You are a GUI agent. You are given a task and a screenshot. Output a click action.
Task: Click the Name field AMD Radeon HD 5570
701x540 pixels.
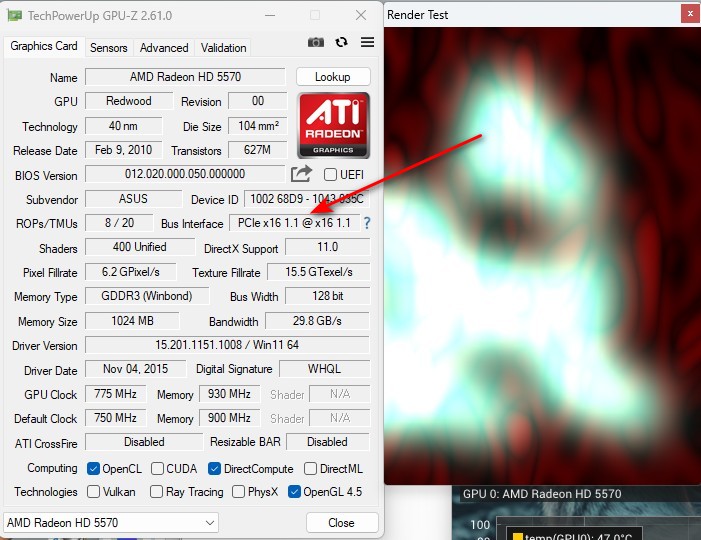pyautogui.click(x=185, y=77)
